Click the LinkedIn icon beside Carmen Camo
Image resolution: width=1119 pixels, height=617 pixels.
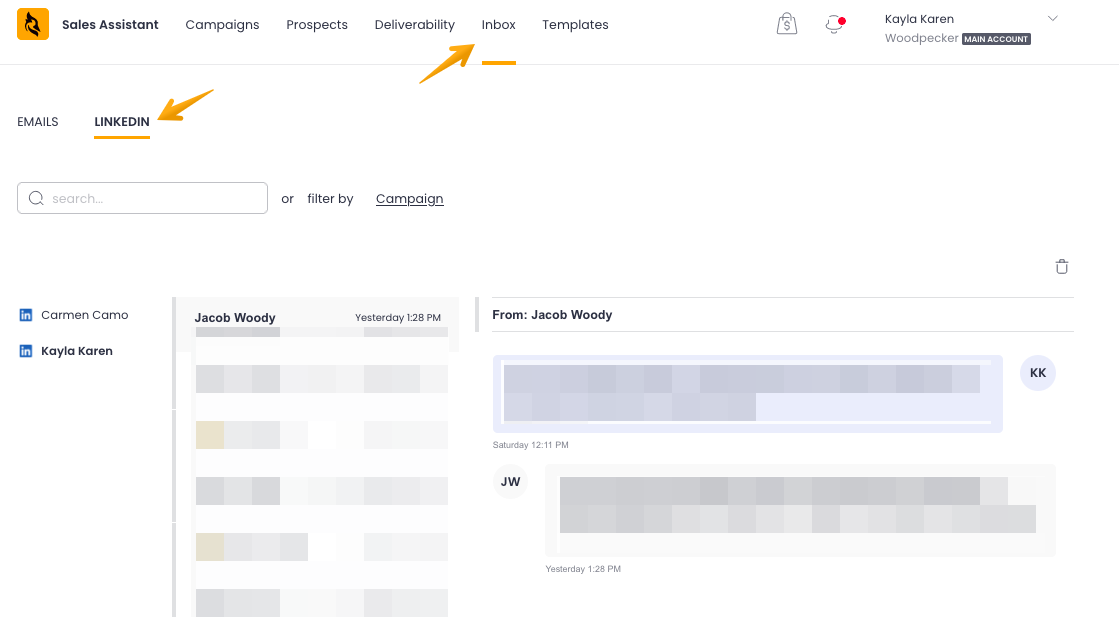pyautogui.click(x=26, y=315)
